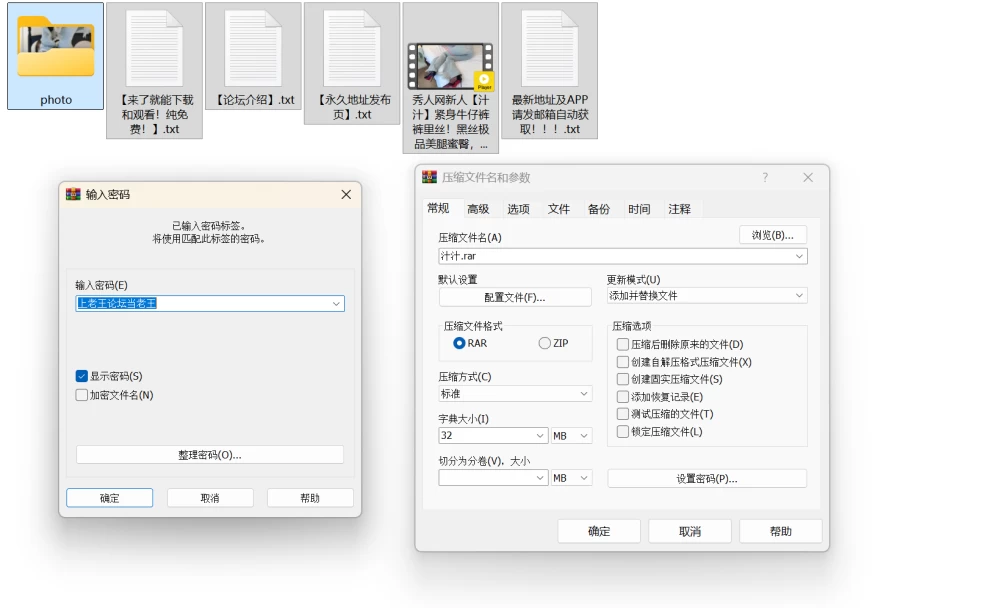Select the video file with the player thumbnail
This screenshot has height=608, width=1000.
click(x=450, y=78)
